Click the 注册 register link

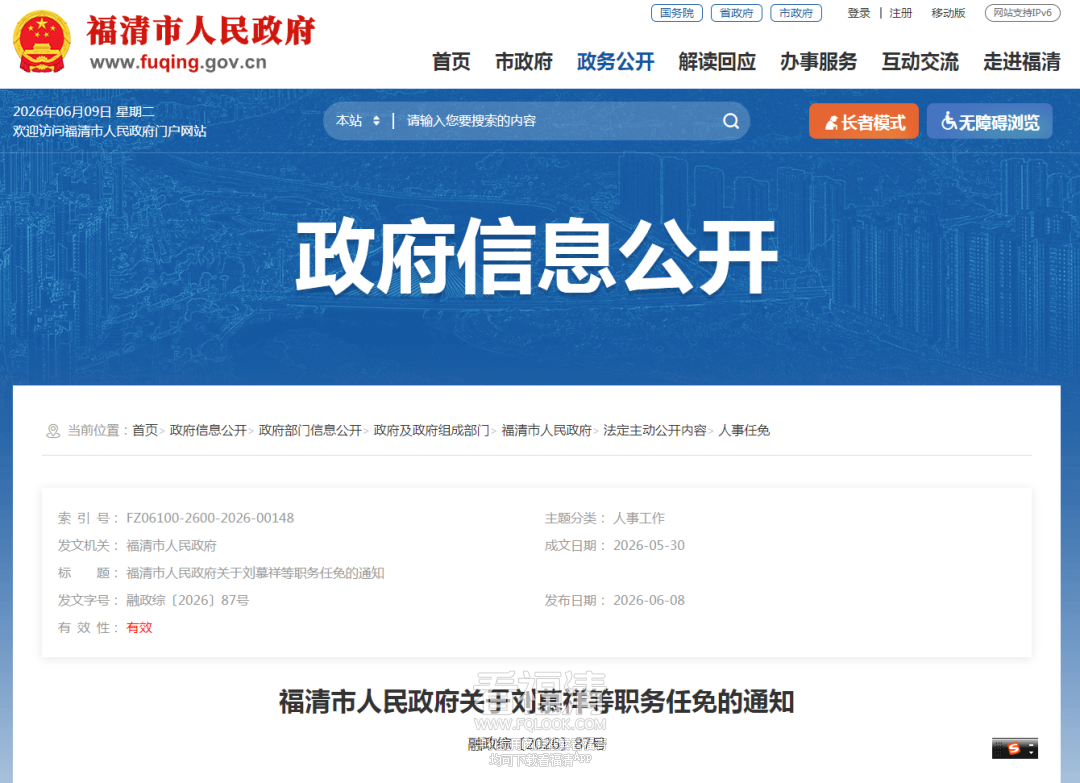point(900,13)
